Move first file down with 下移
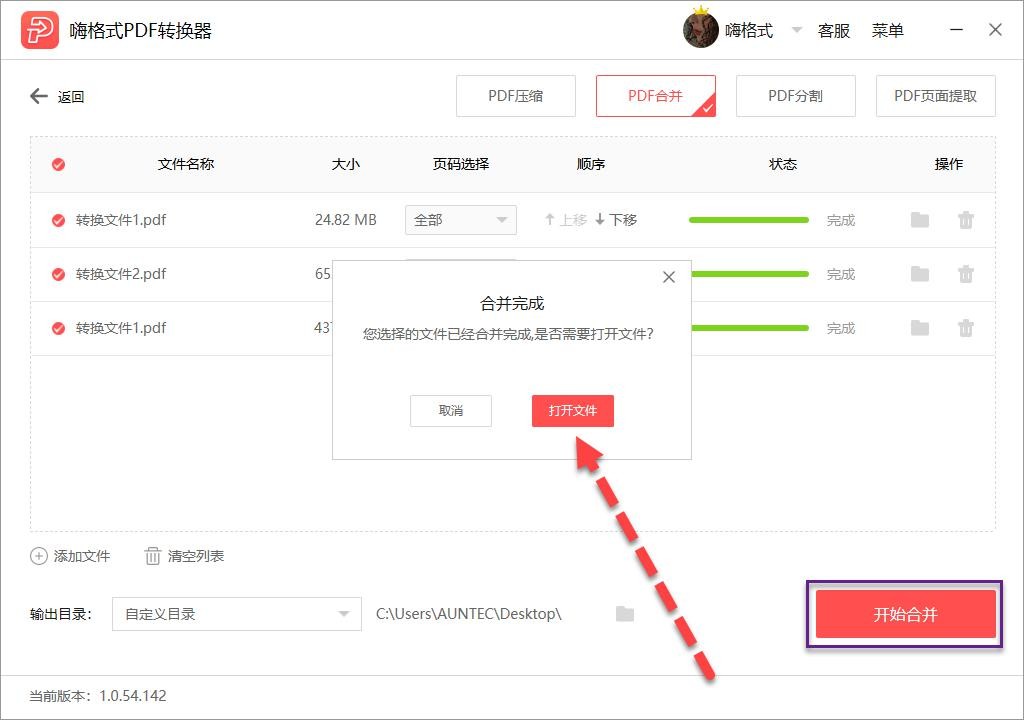Image resolution: width=1024 pixels, height=720 pixels. coord(616,220)
